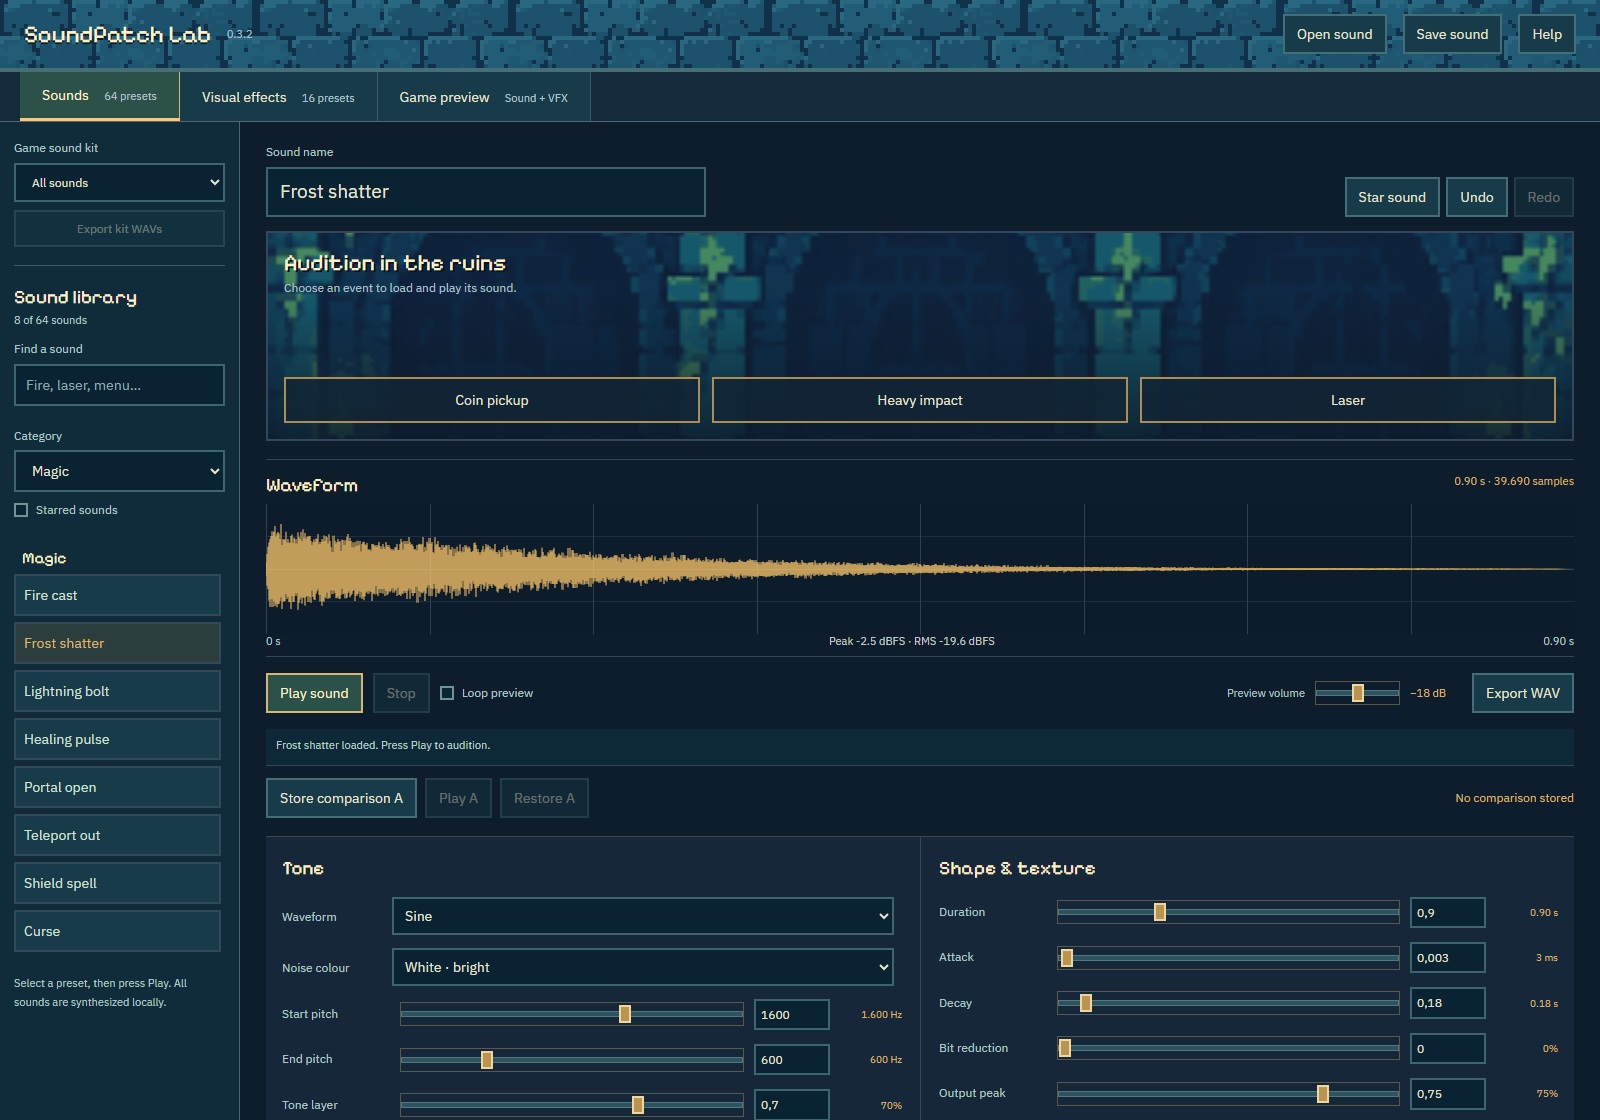Viewport: 1600px width, 1120px height.
Task: Click the Redo button
Action: (1544, 197)
